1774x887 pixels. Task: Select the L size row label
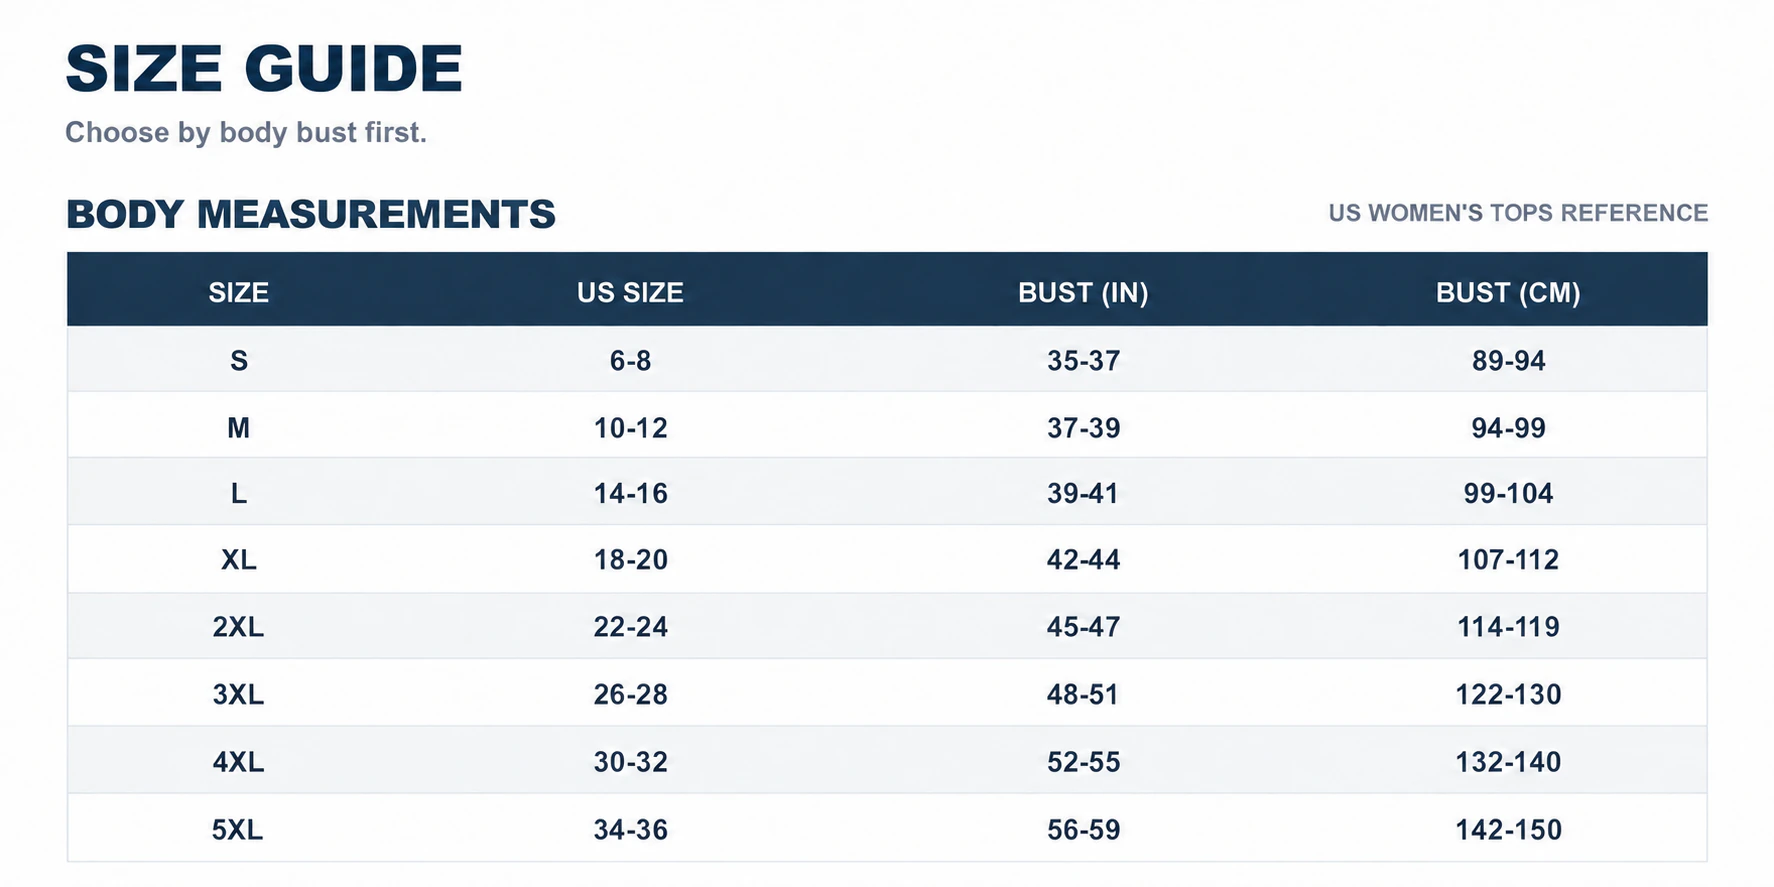(238, 493)
